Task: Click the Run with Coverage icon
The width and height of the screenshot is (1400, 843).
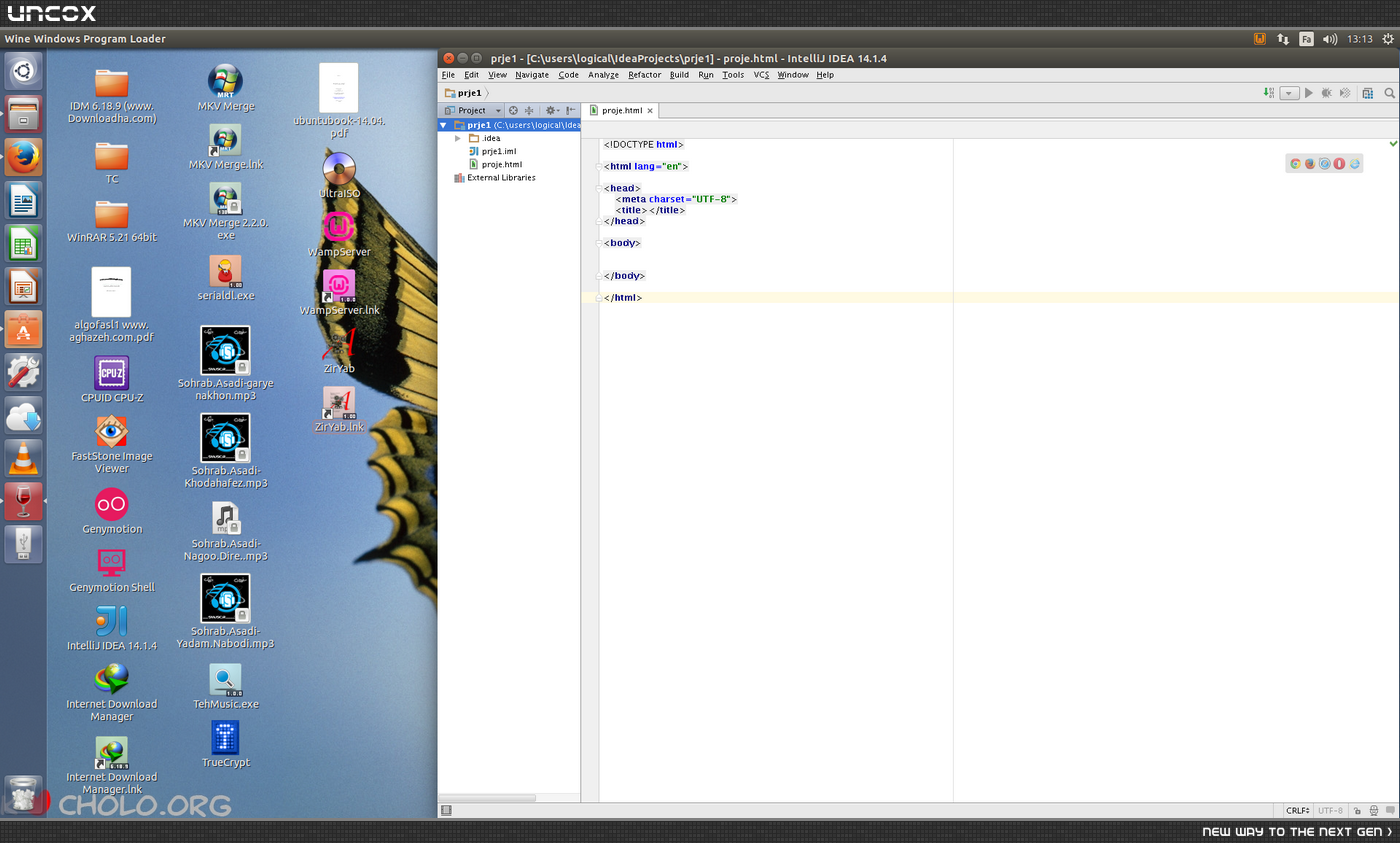Action: coord(1345,93)
